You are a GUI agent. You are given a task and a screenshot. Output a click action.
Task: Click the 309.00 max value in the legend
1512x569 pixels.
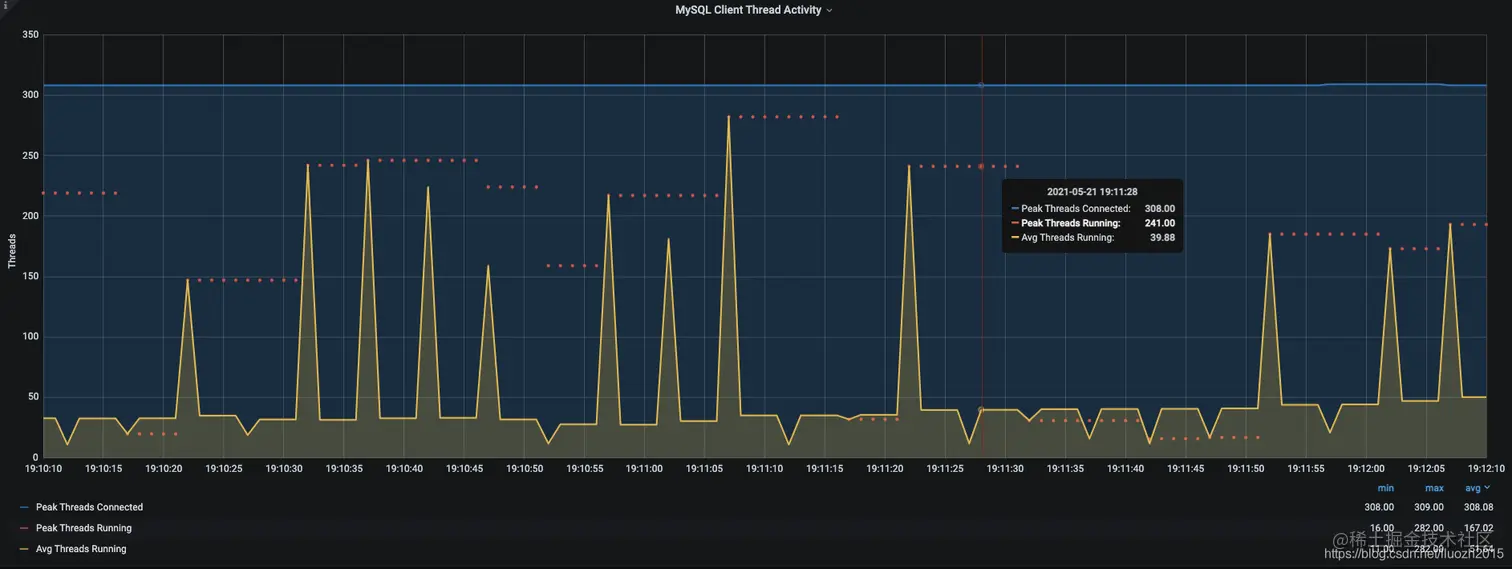tap(1429, 507)
